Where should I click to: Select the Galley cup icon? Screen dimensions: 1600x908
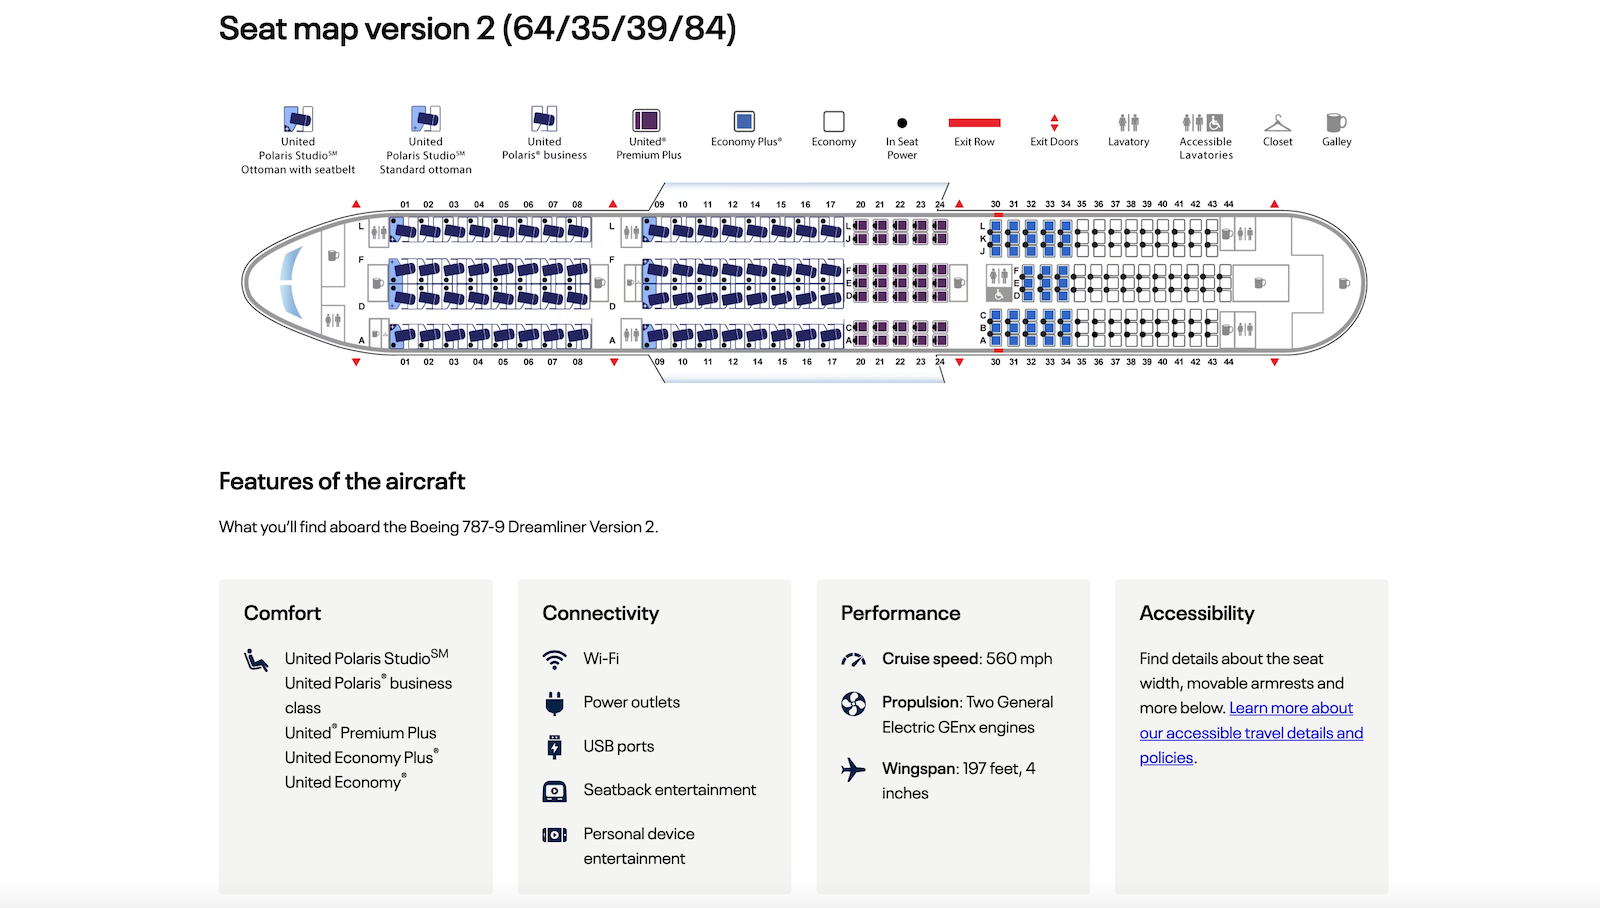(1336, 123)
